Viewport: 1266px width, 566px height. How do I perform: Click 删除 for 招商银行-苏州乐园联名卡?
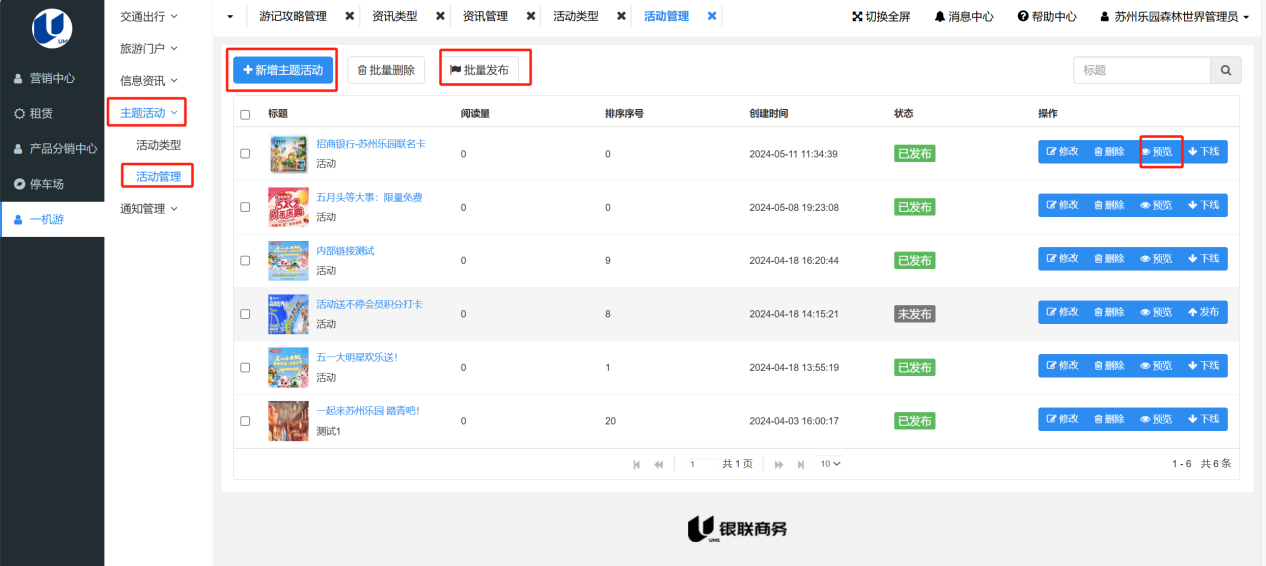tap(1109, 152)
